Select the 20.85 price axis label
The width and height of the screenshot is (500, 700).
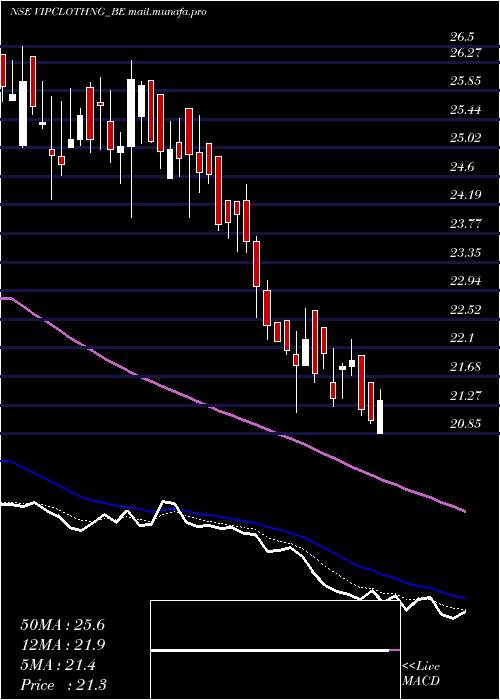point(466,424)
